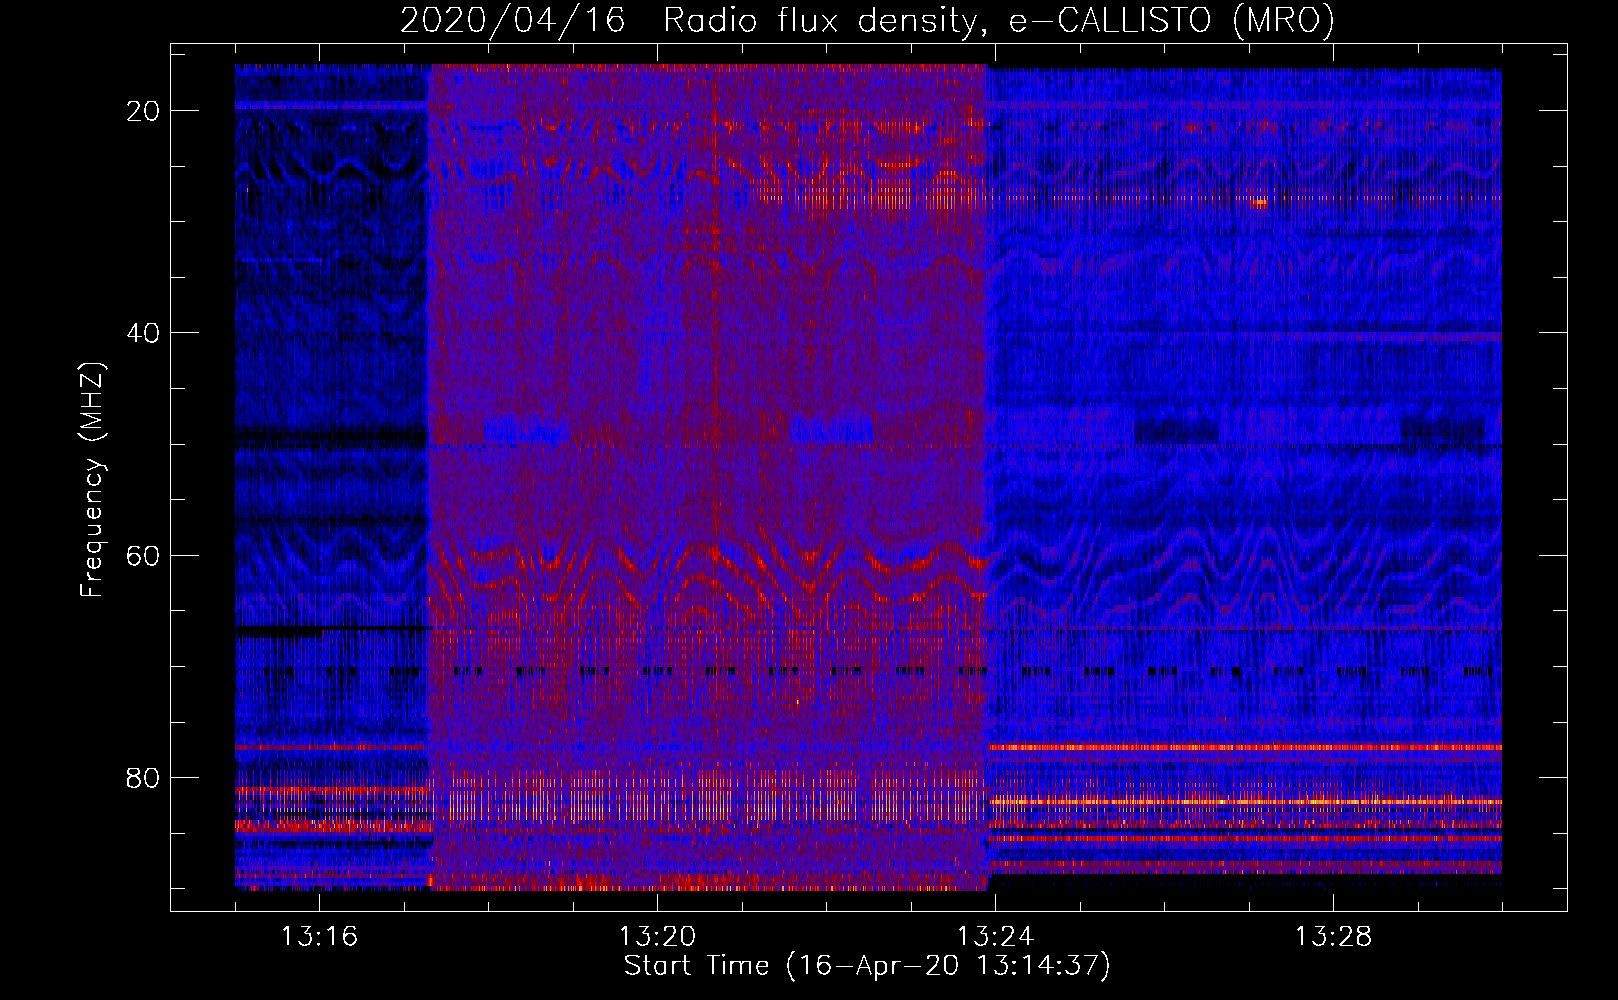The width and height of the screenshot is (1618, 1000).
Task: Click the '20' frequency tick label
Action: coord(143,111)
